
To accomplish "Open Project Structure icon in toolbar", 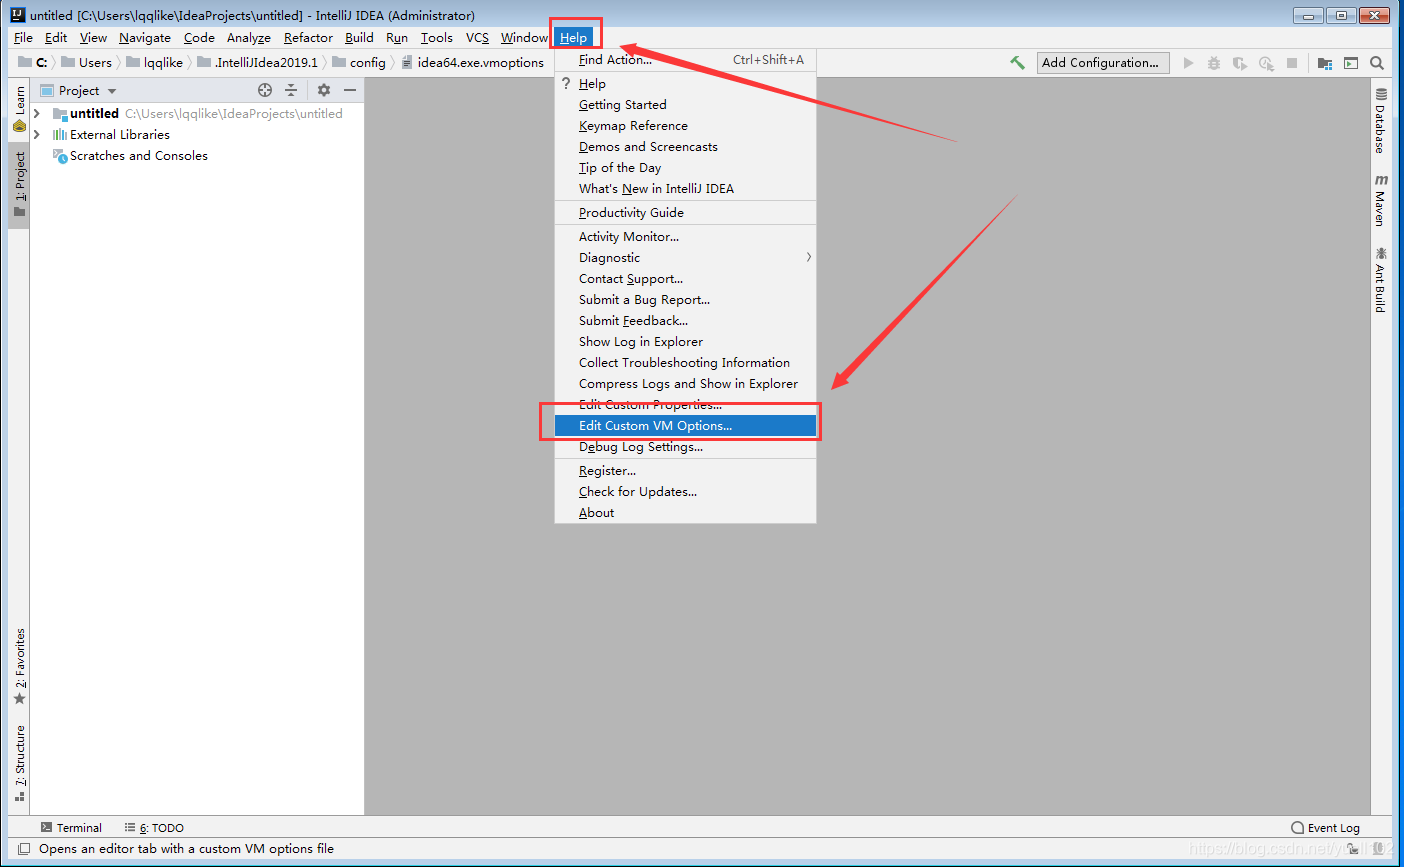I will tap(1325, 63).
